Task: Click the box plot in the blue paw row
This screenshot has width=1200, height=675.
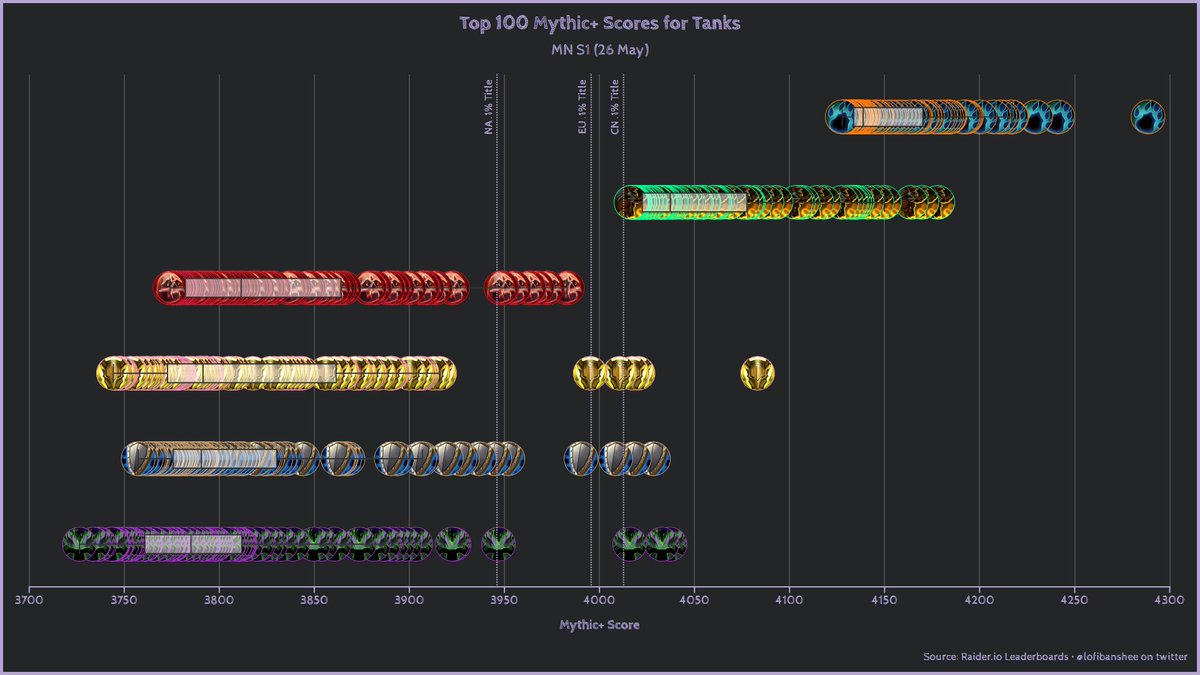Action: click(x=888, y=117)
